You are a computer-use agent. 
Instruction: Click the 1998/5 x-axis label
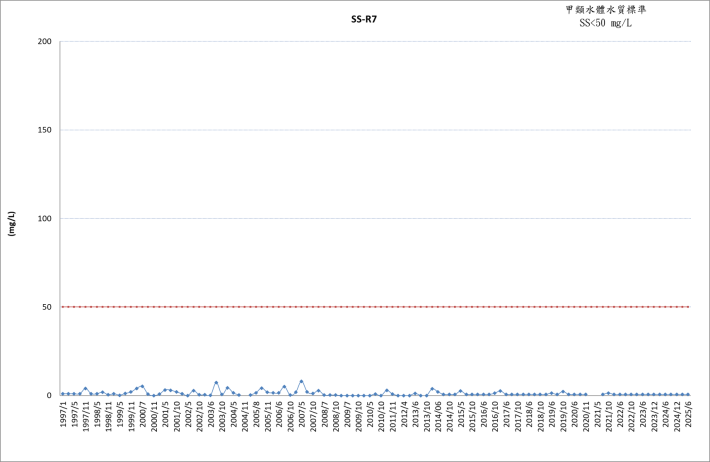(x=97, y=413)
